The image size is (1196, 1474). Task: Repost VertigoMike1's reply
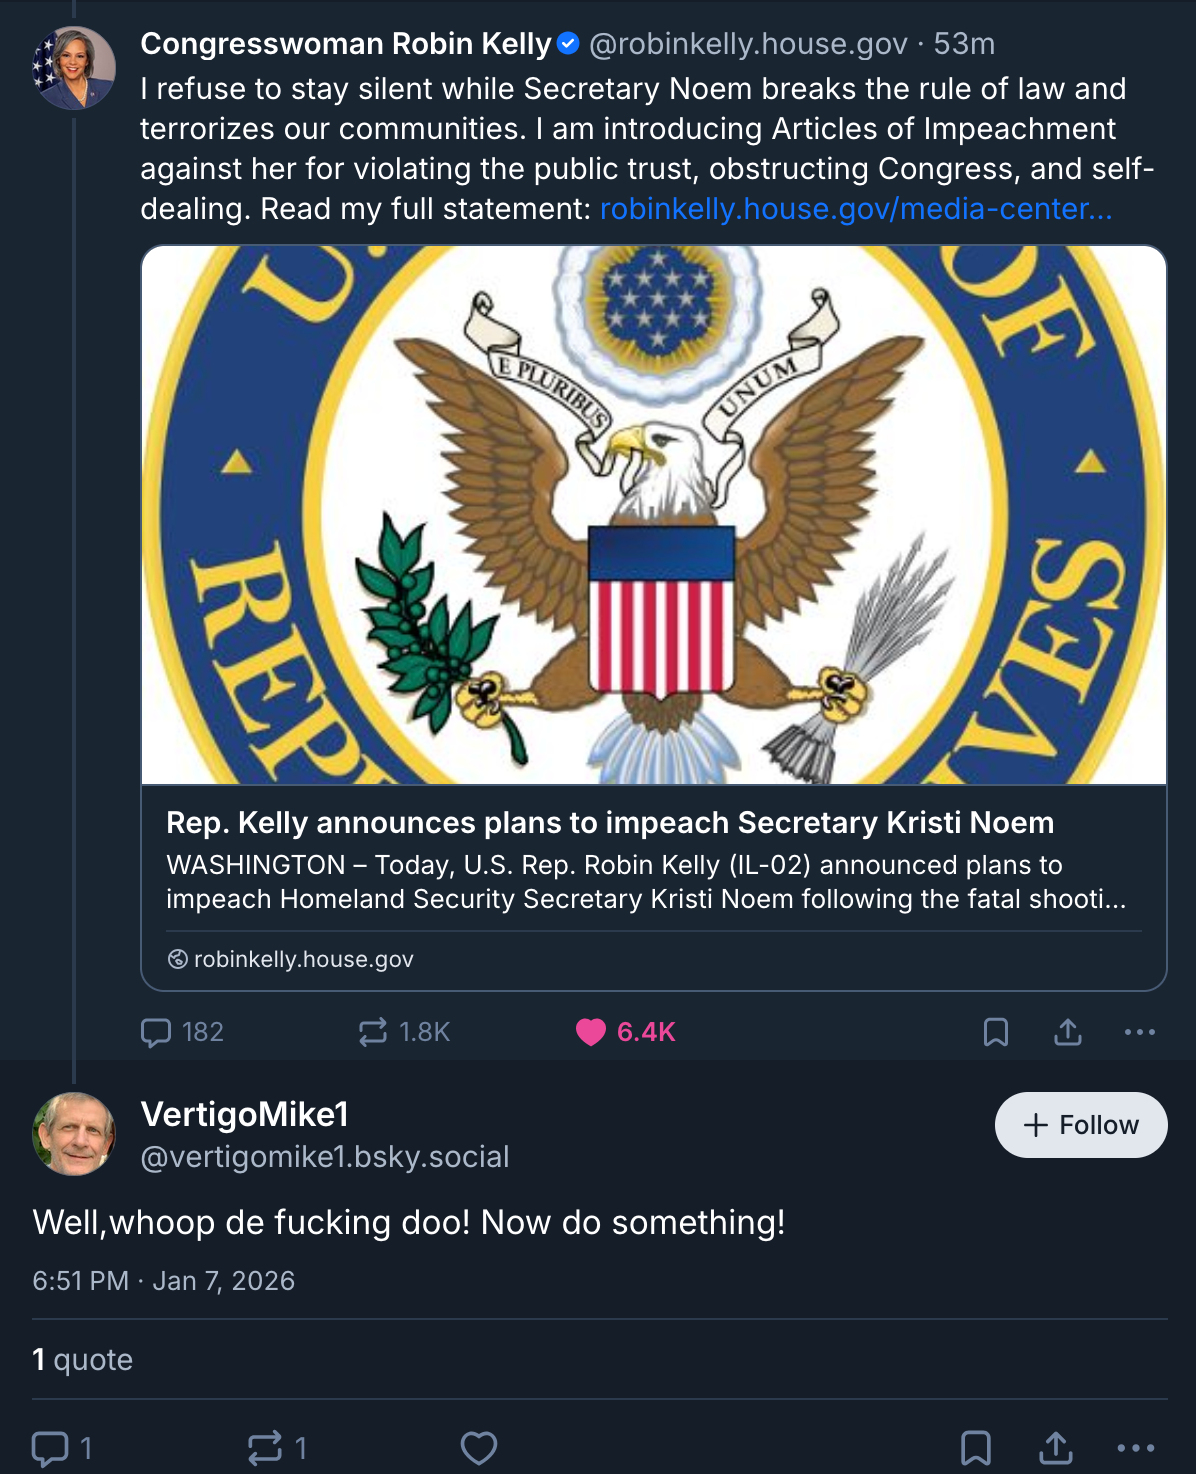tap(265, 1448)
